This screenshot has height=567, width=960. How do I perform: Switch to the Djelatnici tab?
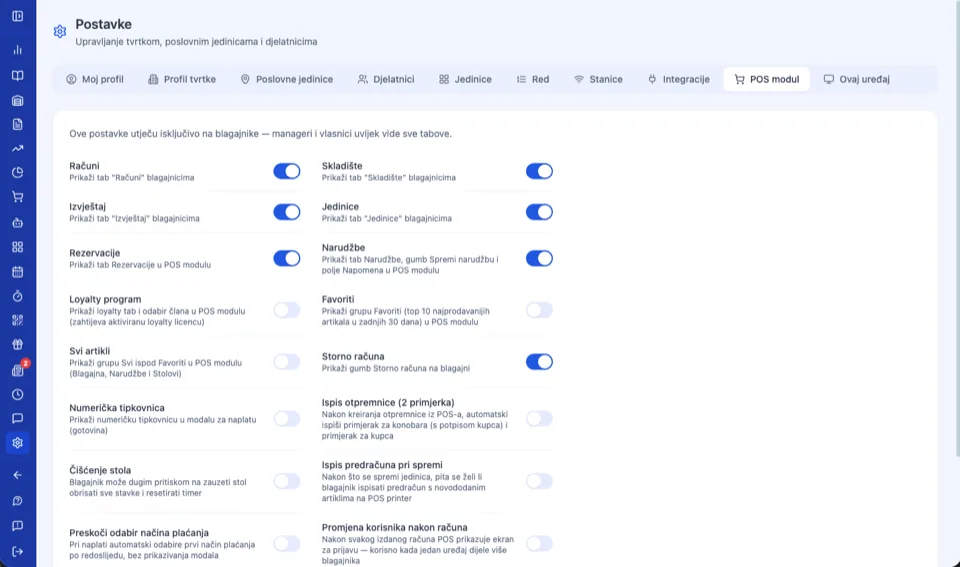click(386, 79)
